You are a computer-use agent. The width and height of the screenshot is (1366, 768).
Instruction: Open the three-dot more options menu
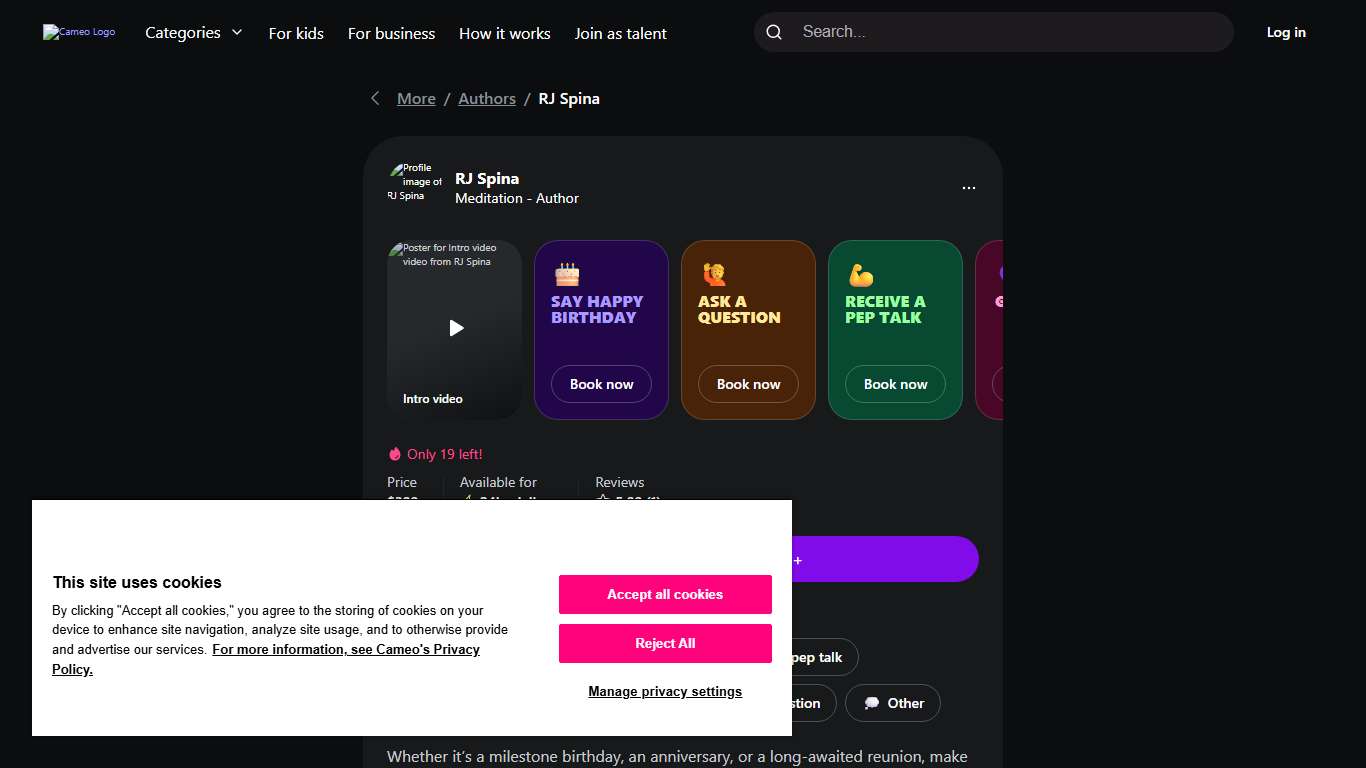point(968,188)
